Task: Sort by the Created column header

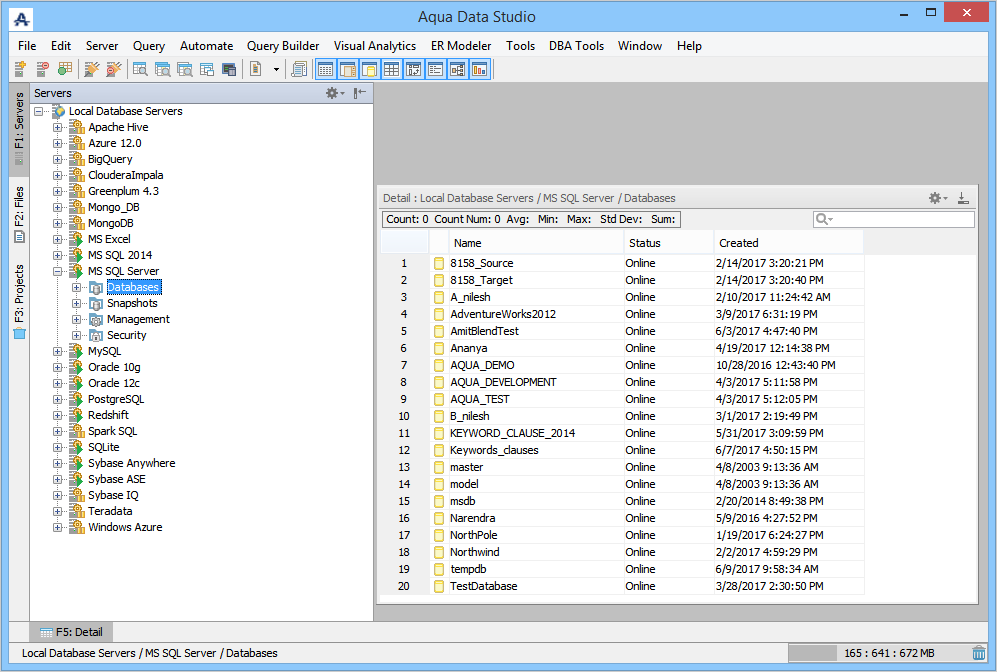Action: 788,243
